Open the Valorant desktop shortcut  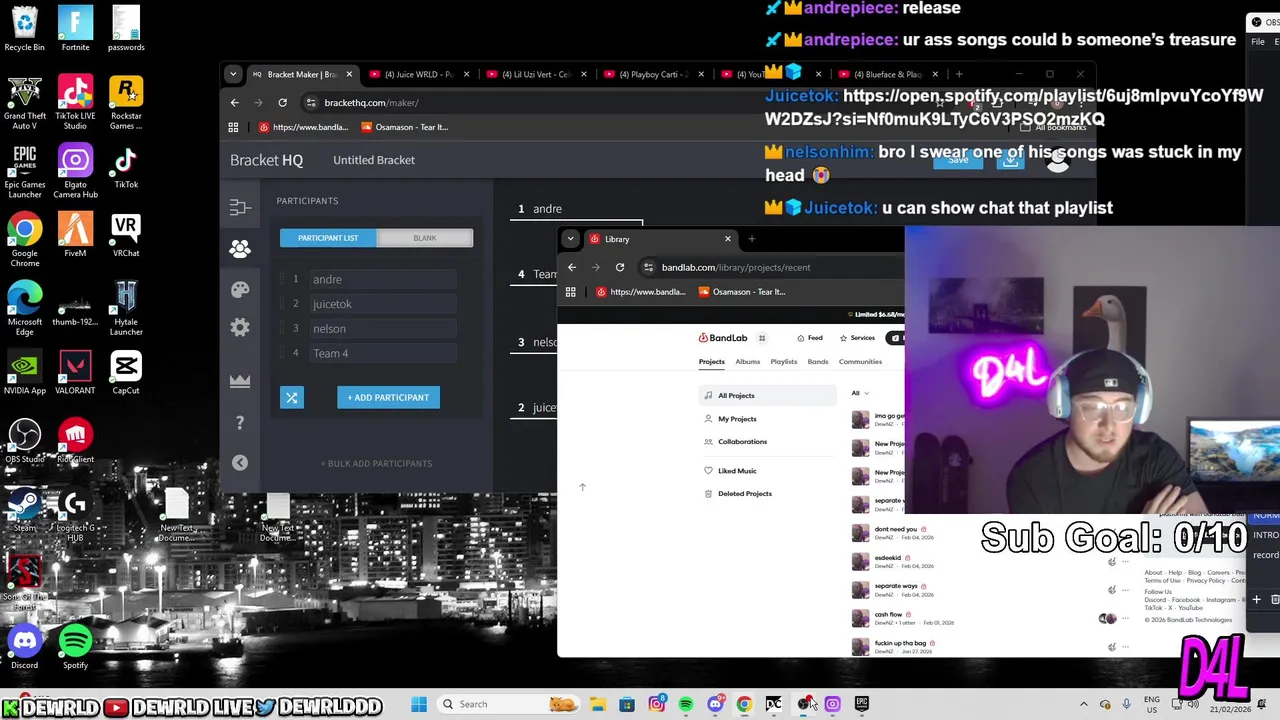(75, 373)
